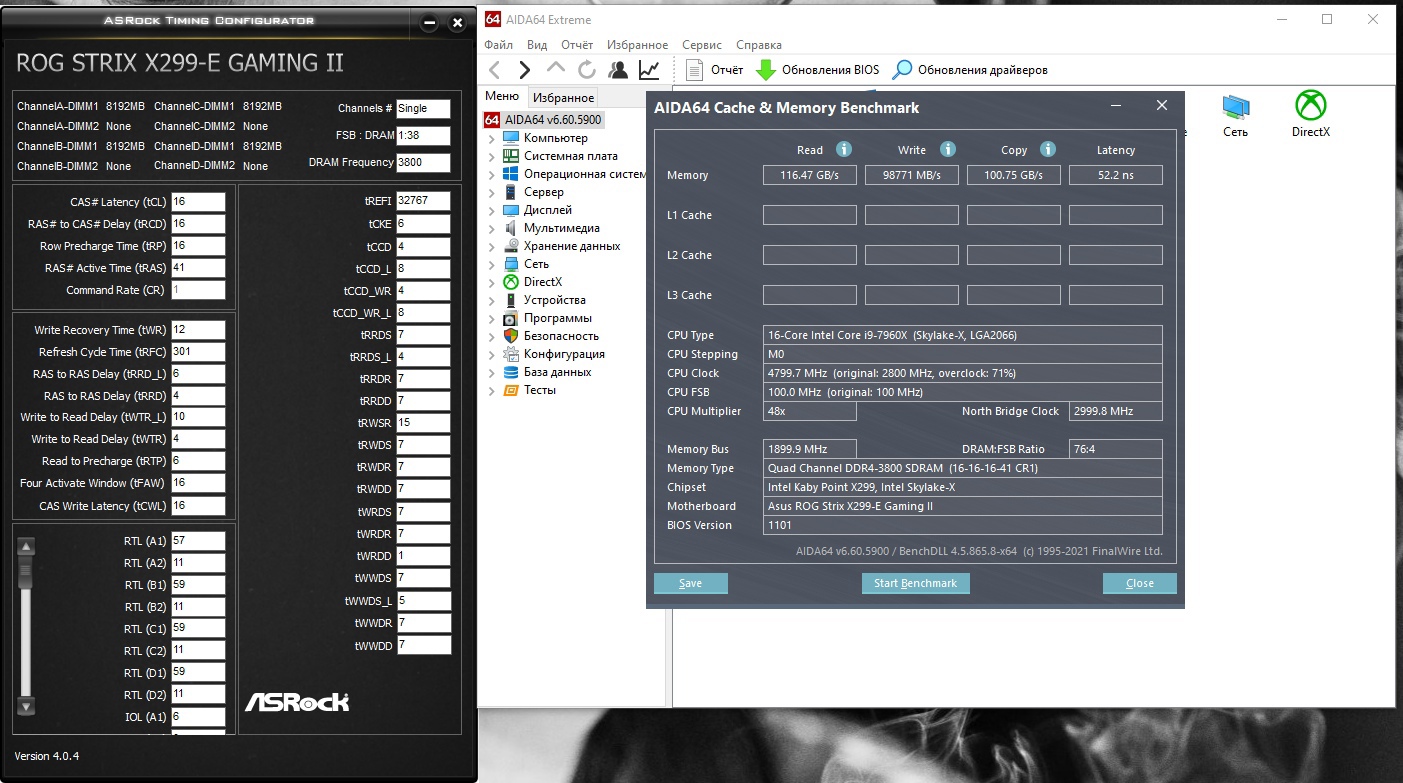The width and height of the screenshot is (1403, 783).
Task: Select the Безопасность shield icon
Action: click(x=511, y=336)
